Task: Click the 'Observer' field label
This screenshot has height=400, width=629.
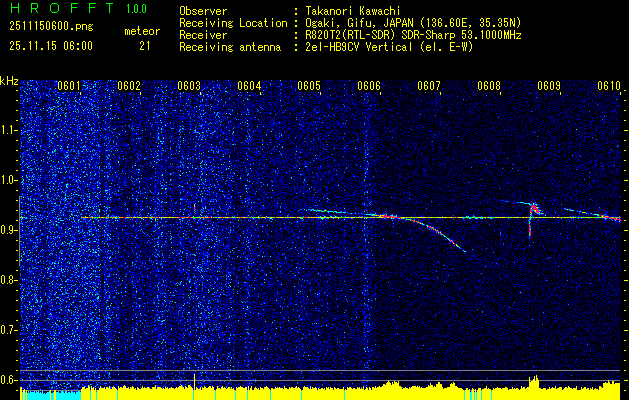Action: (x=203, y=11)
